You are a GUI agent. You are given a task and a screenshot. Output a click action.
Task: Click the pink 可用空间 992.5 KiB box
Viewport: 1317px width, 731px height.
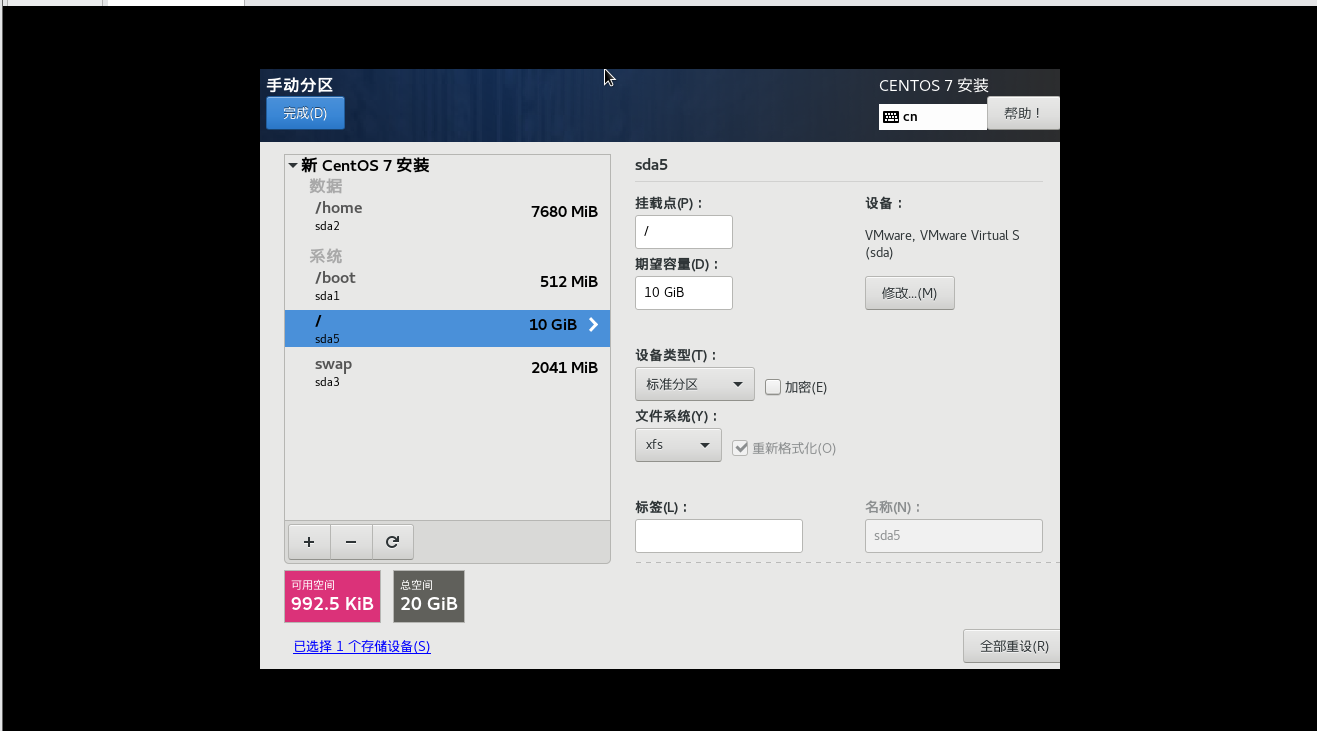pos(333,596)
